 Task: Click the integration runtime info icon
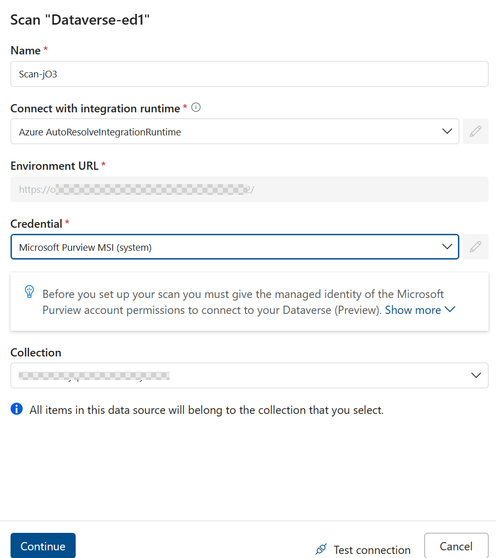point(196,107)
